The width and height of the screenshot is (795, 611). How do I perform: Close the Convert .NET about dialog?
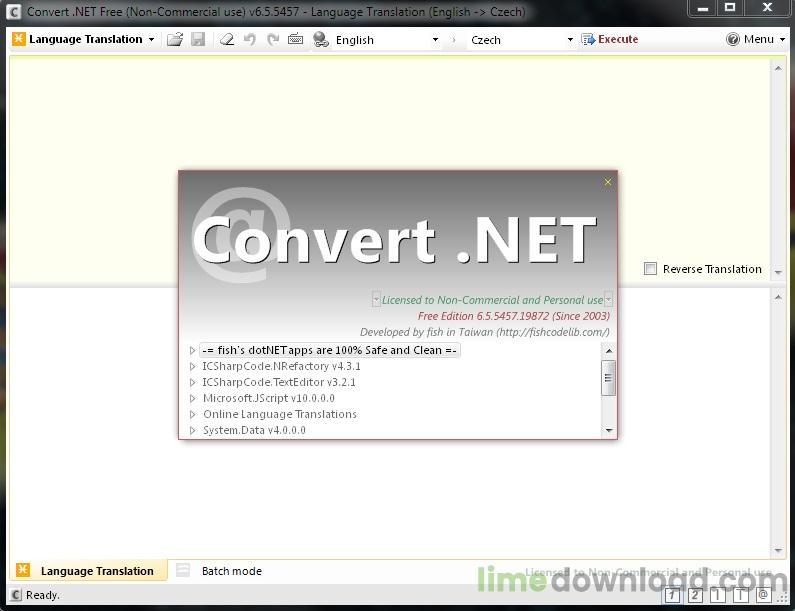[x=607, y=182]
